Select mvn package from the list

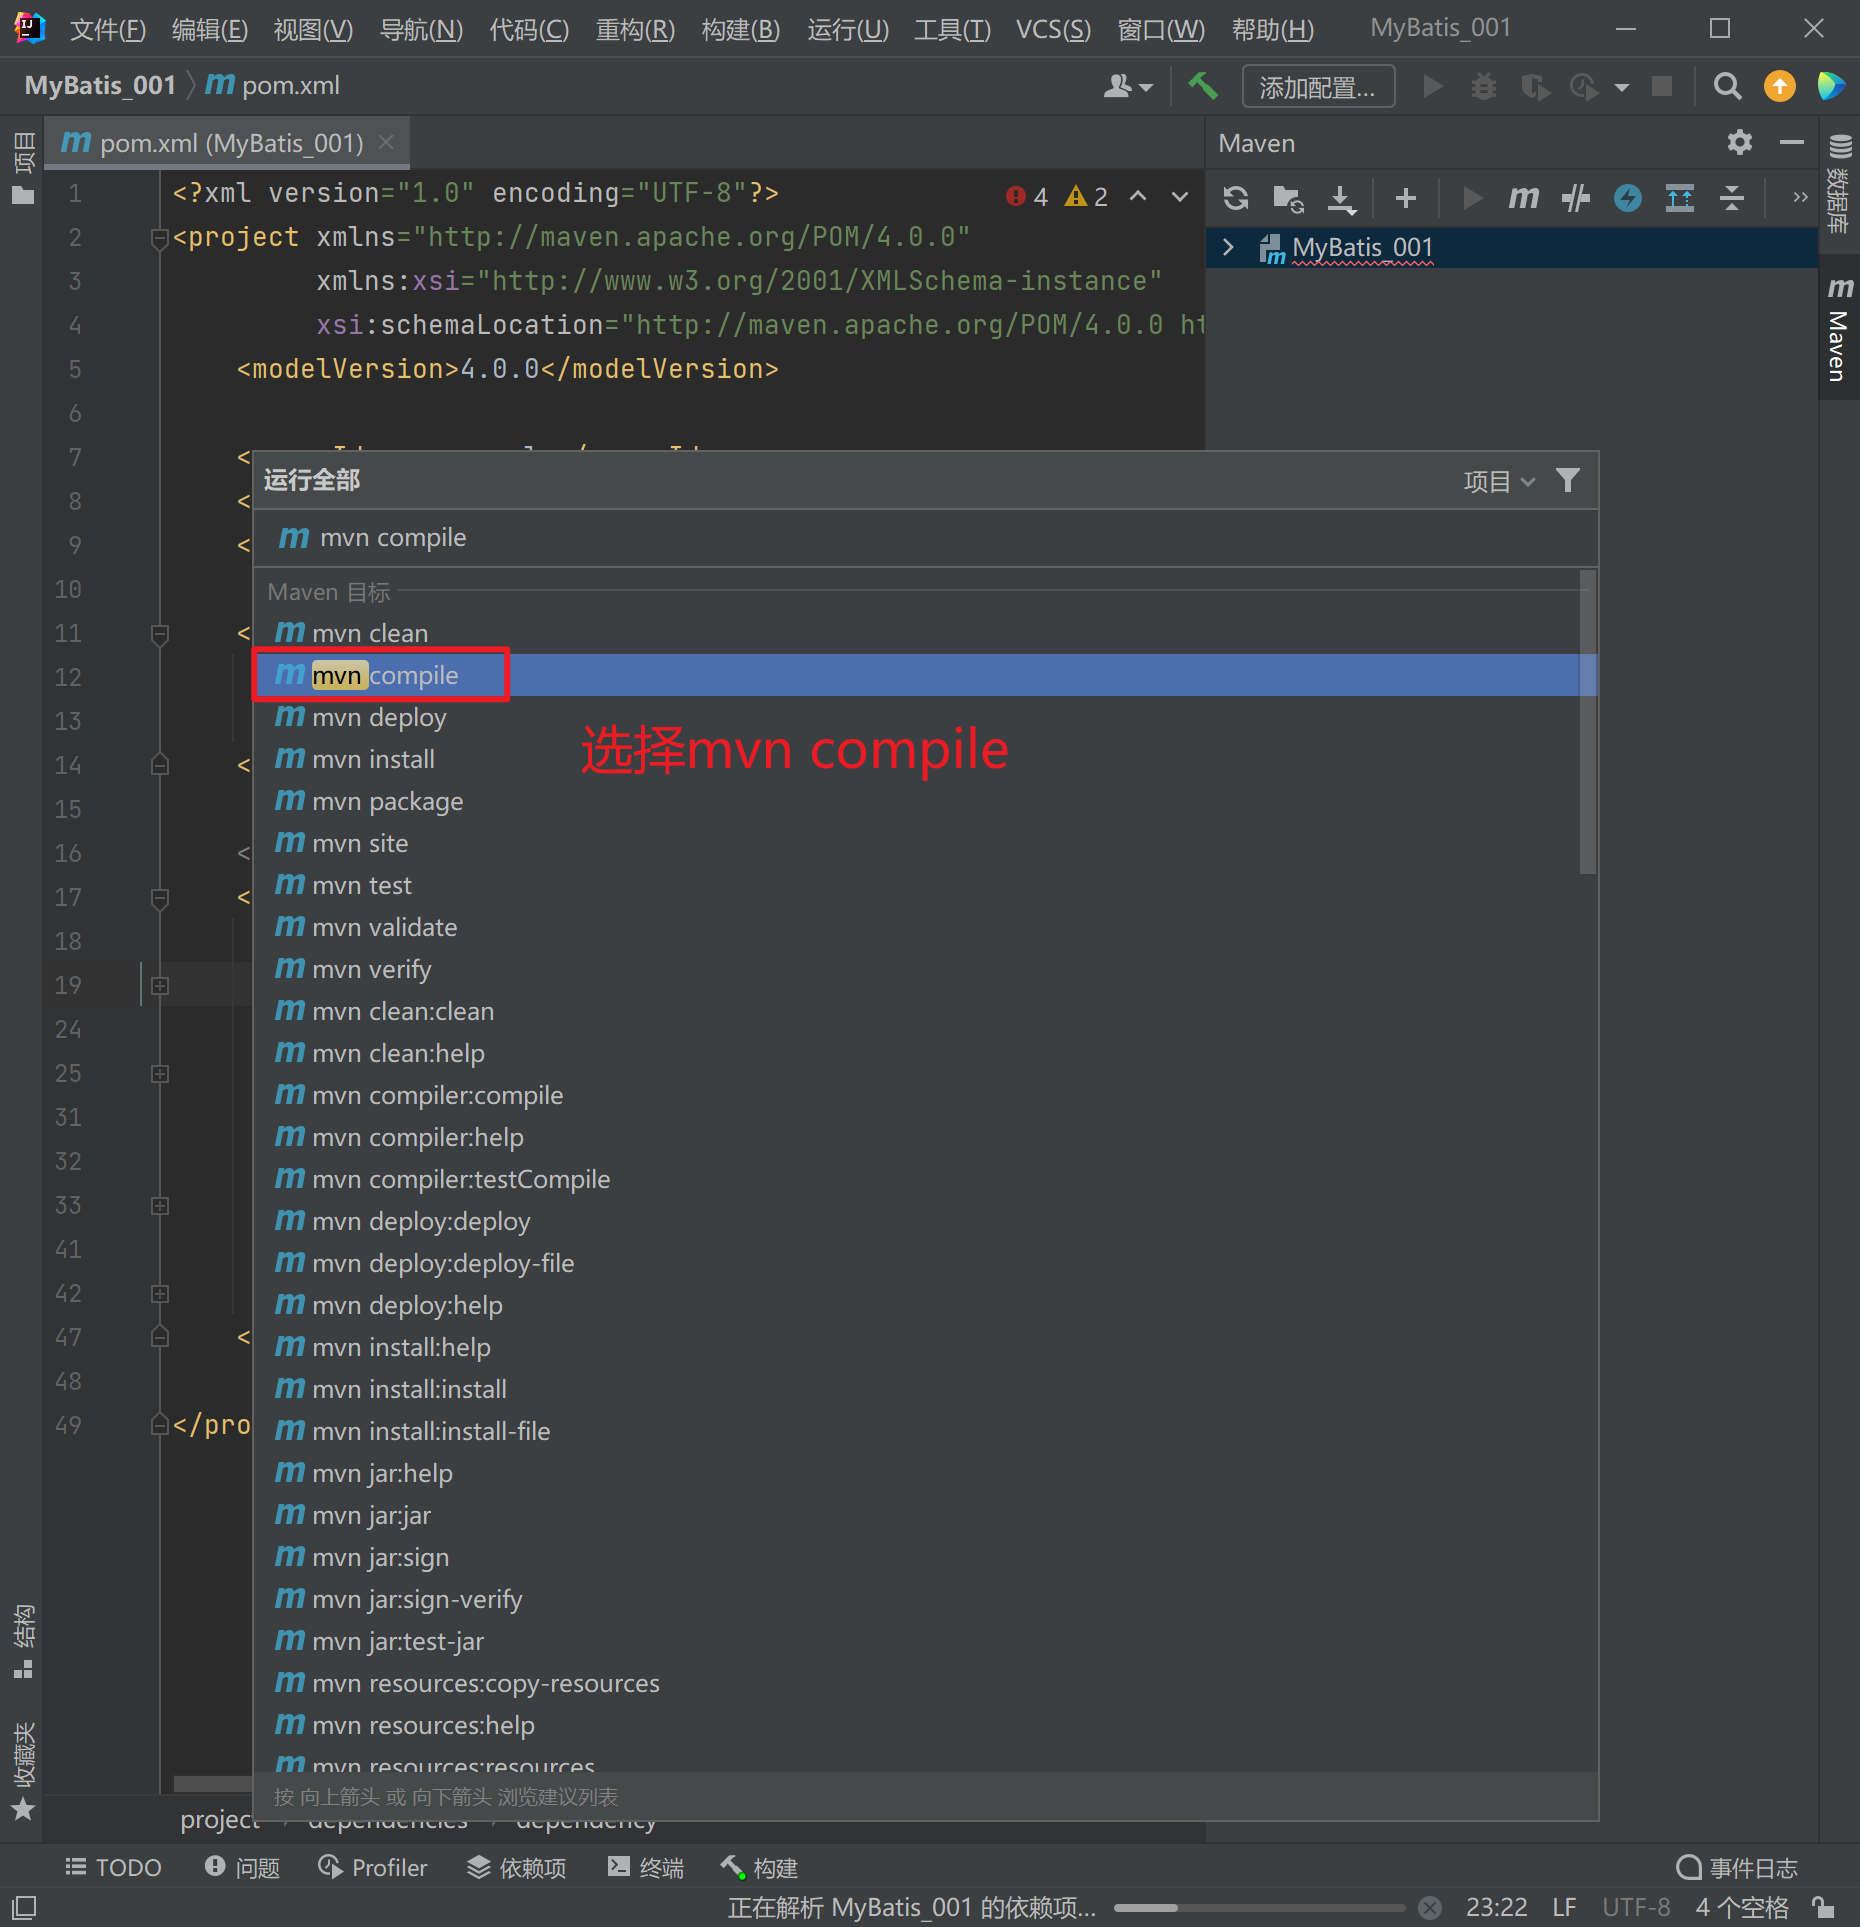pos(926,801)
